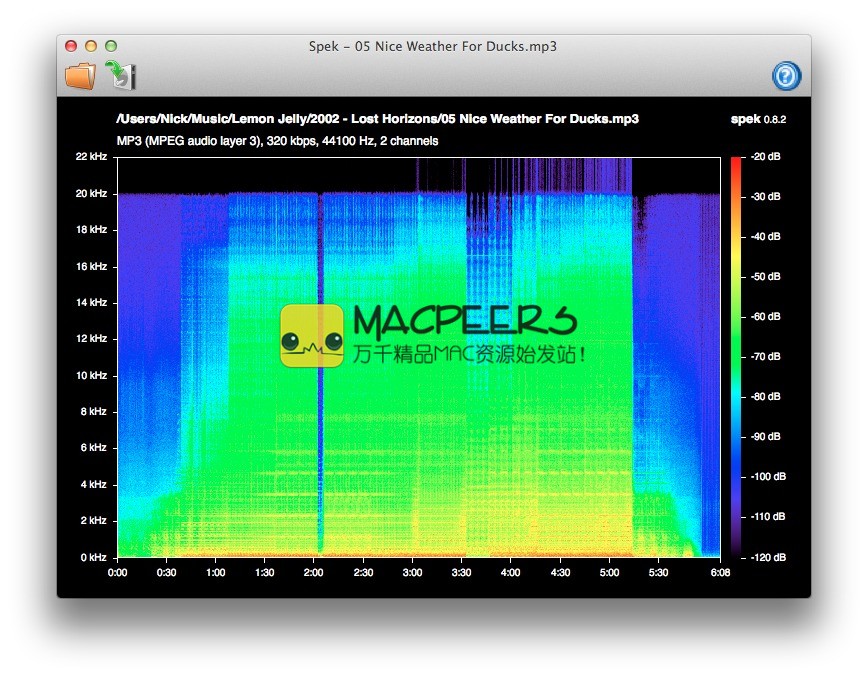Zoom the Spek window with green button
The width and height of the screenshot is (868, 677).
tap(111, 46)
